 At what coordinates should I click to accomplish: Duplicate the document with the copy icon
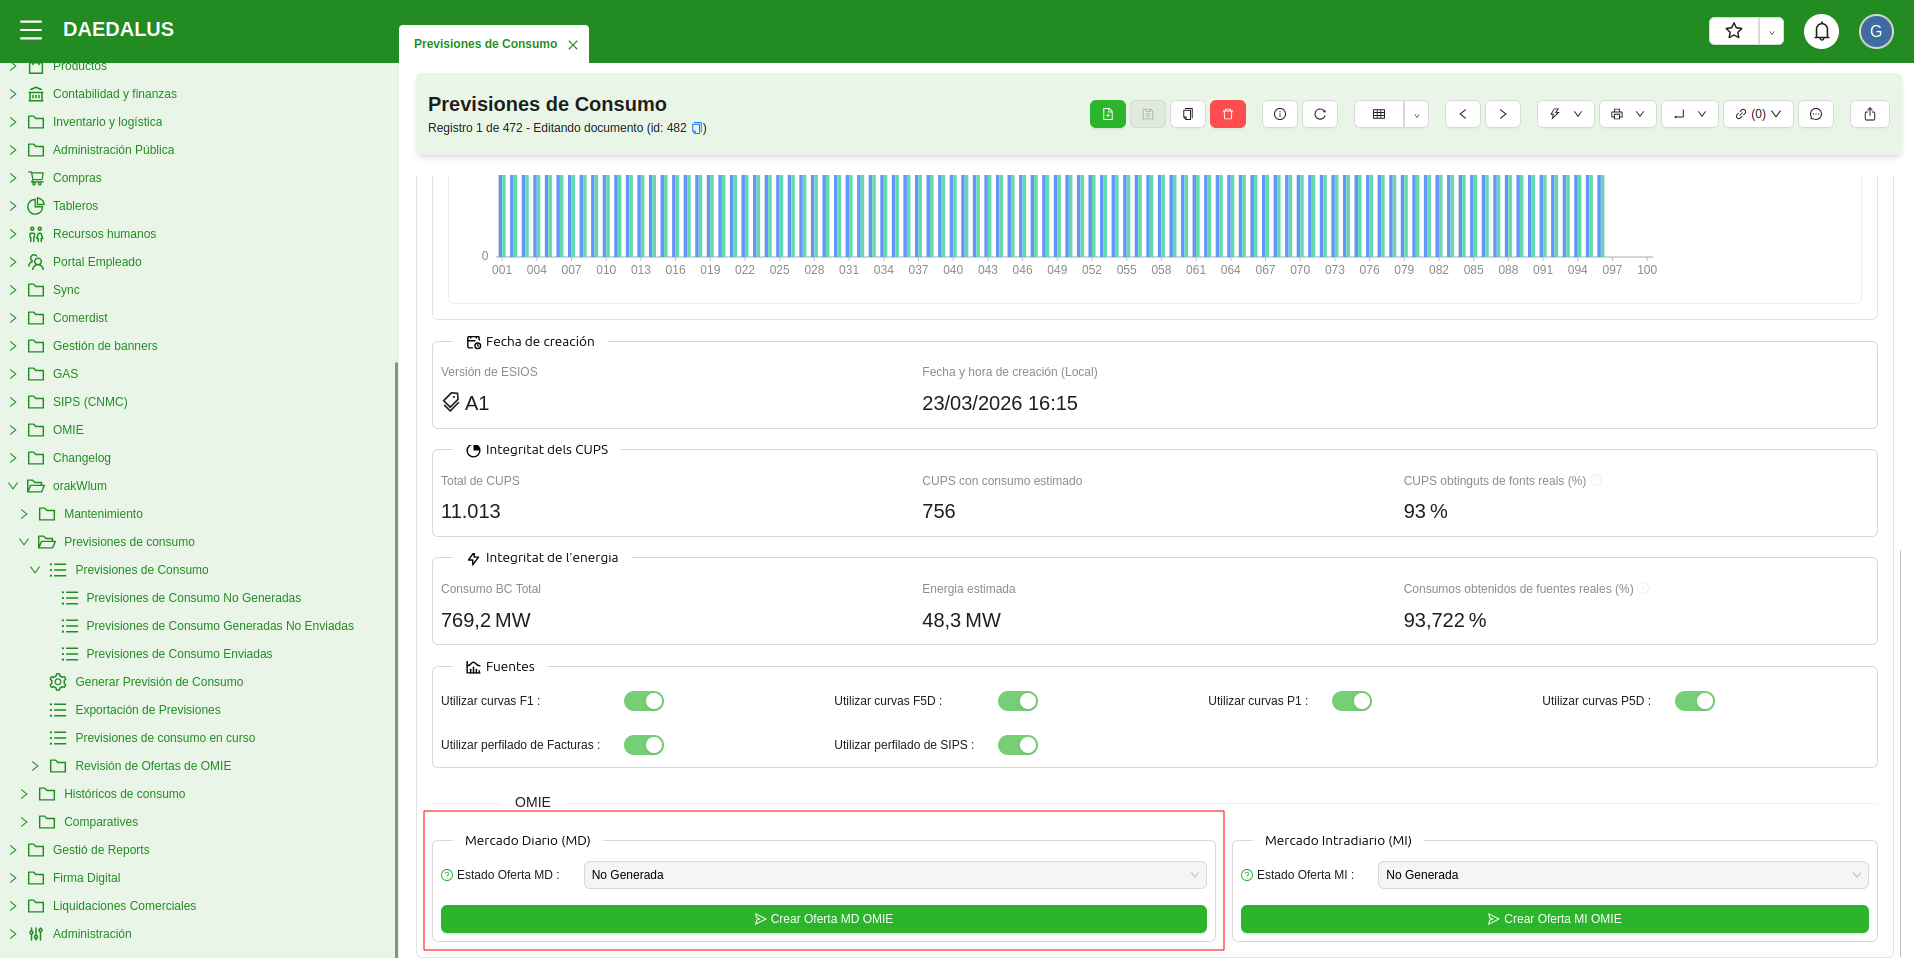pos(1187,114)
